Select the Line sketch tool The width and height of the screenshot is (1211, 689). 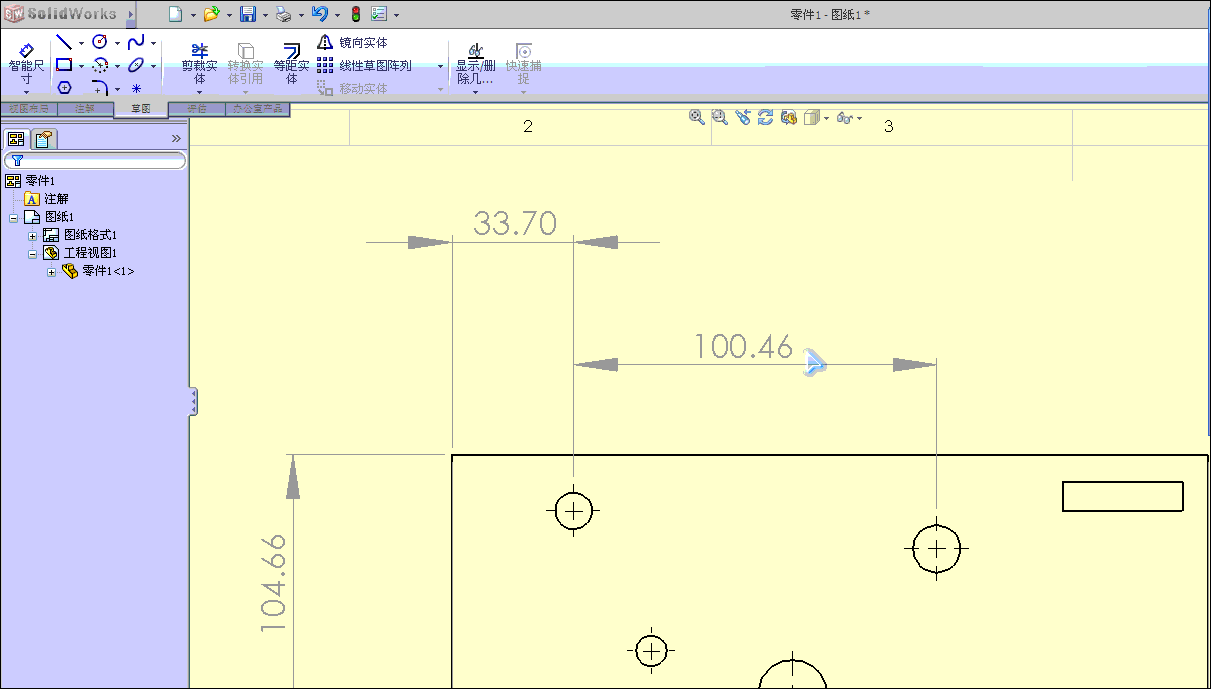[x=64, y=42]
